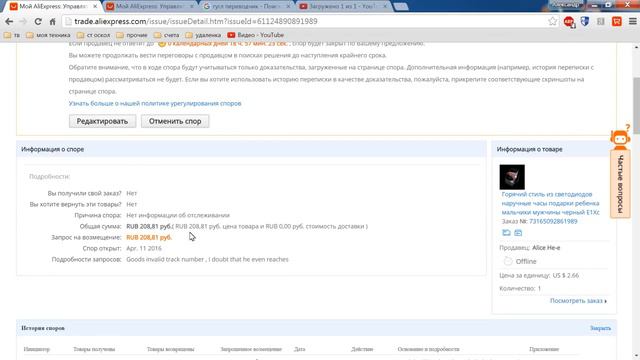
Task: Open the 'счета' bookmarks folder
Action: (x=167, y=35)
